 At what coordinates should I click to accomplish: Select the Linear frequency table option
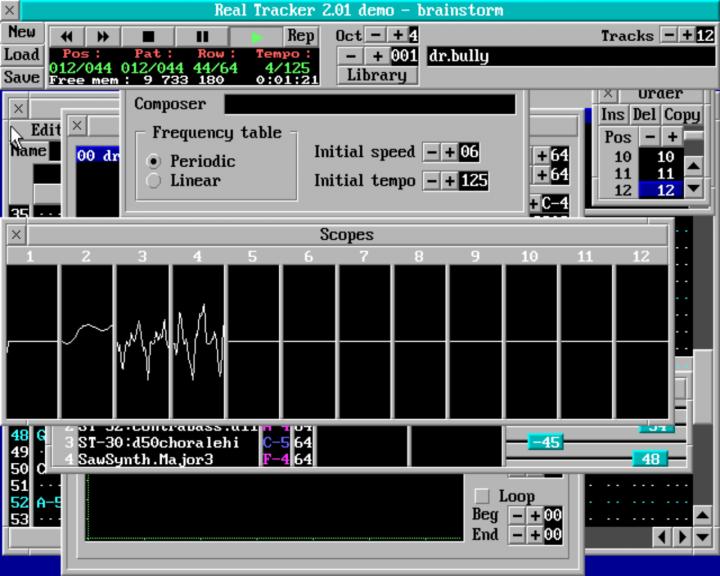pos(154,181)
